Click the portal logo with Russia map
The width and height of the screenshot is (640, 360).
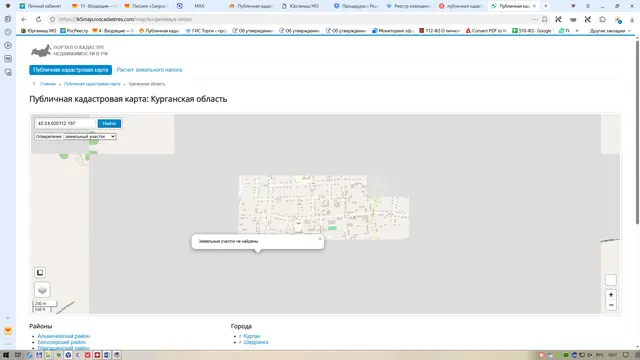[x=69, y=51]
